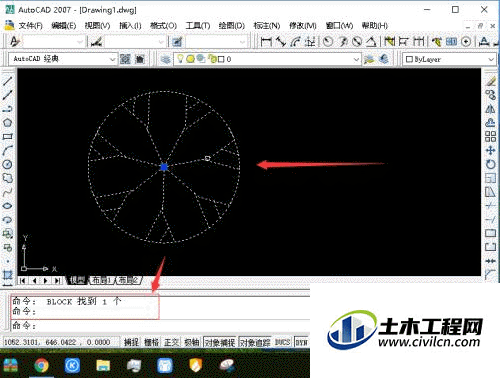Toggle DUCS in status bar
The width and height of the screenshot is (500, 378).
(282, 342)
